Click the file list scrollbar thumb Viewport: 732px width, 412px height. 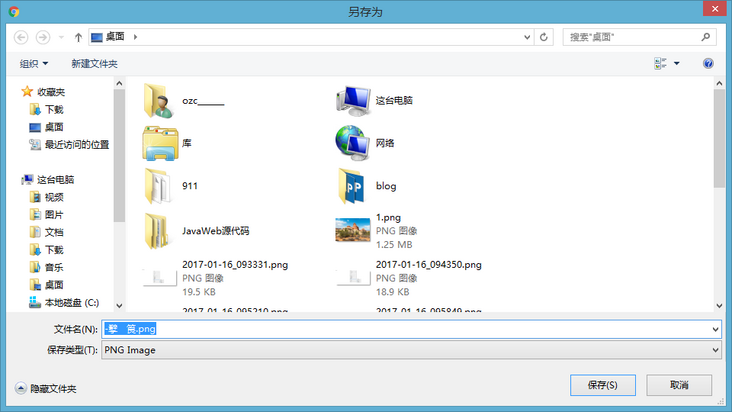point(719,139)
